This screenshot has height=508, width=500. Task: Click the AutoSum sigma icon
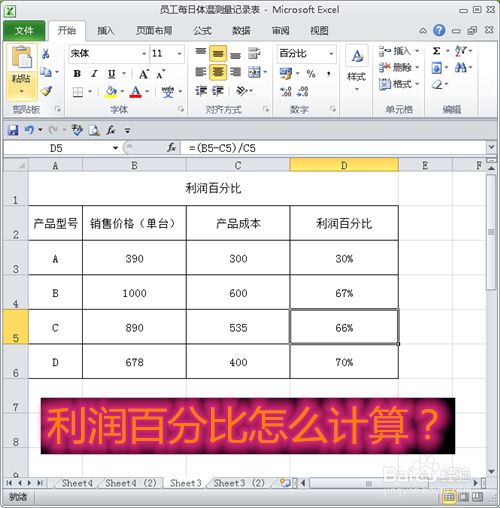[x=436, y=51]
